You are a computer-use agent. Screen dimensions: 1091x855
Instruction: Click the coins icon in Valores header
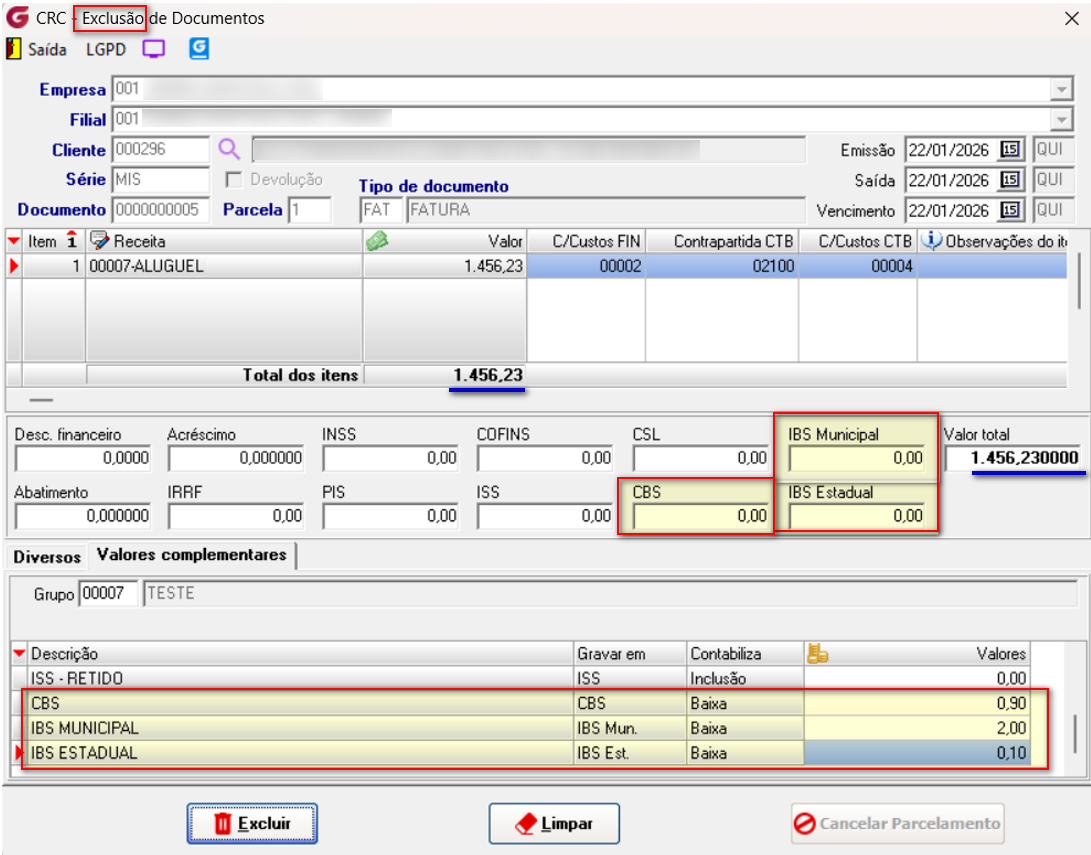click(818, 653)
